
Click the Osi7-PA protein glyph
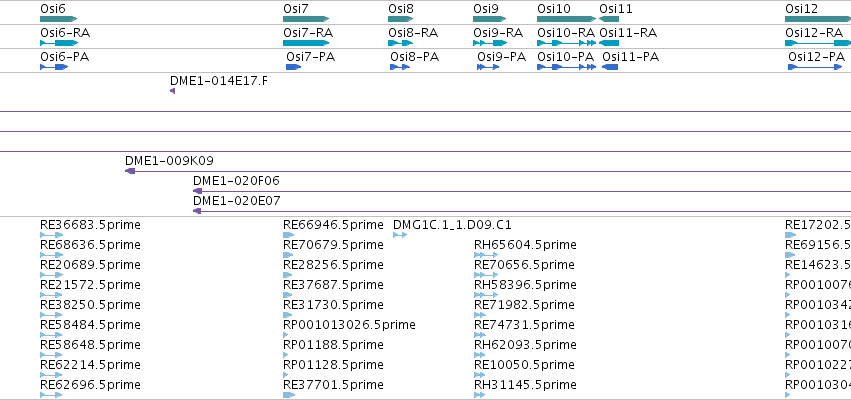click(x=294, y=67)
